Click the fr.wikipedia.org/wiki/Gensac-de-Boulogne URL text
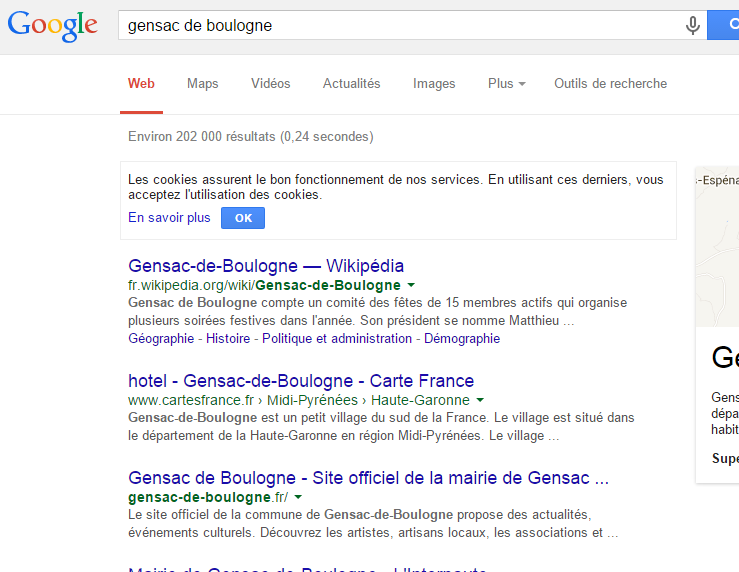Viewport: 739px width, 572px height. point(264,285)
